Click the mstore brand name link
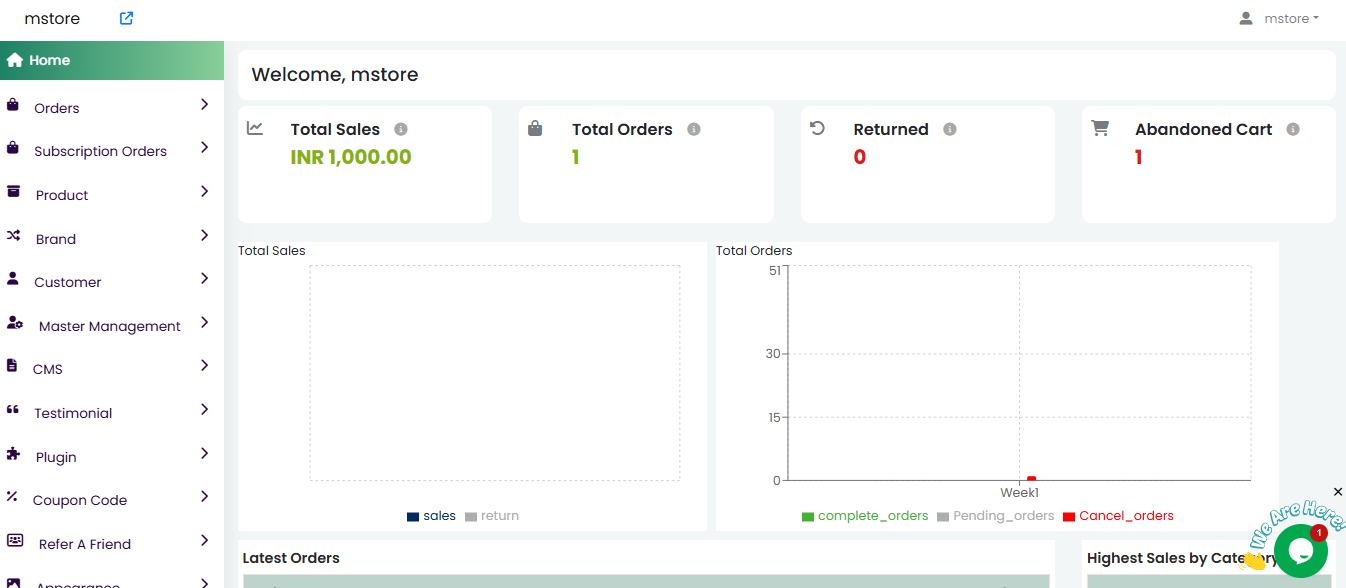1346x588 pixels. 52,18
